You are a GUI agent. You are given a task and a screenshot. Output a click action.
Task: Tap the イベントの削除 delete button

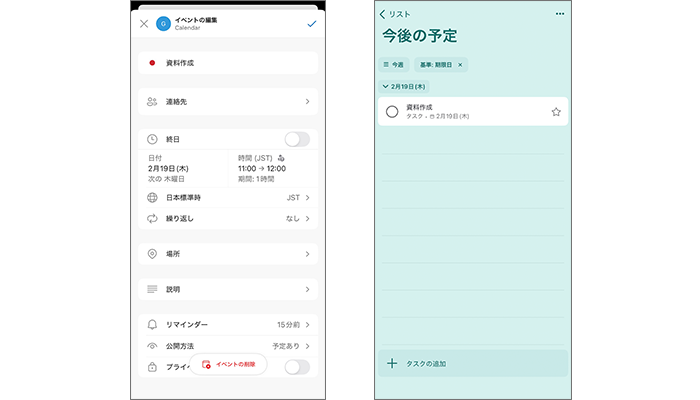pyautogui.click(x=228, y=364)
